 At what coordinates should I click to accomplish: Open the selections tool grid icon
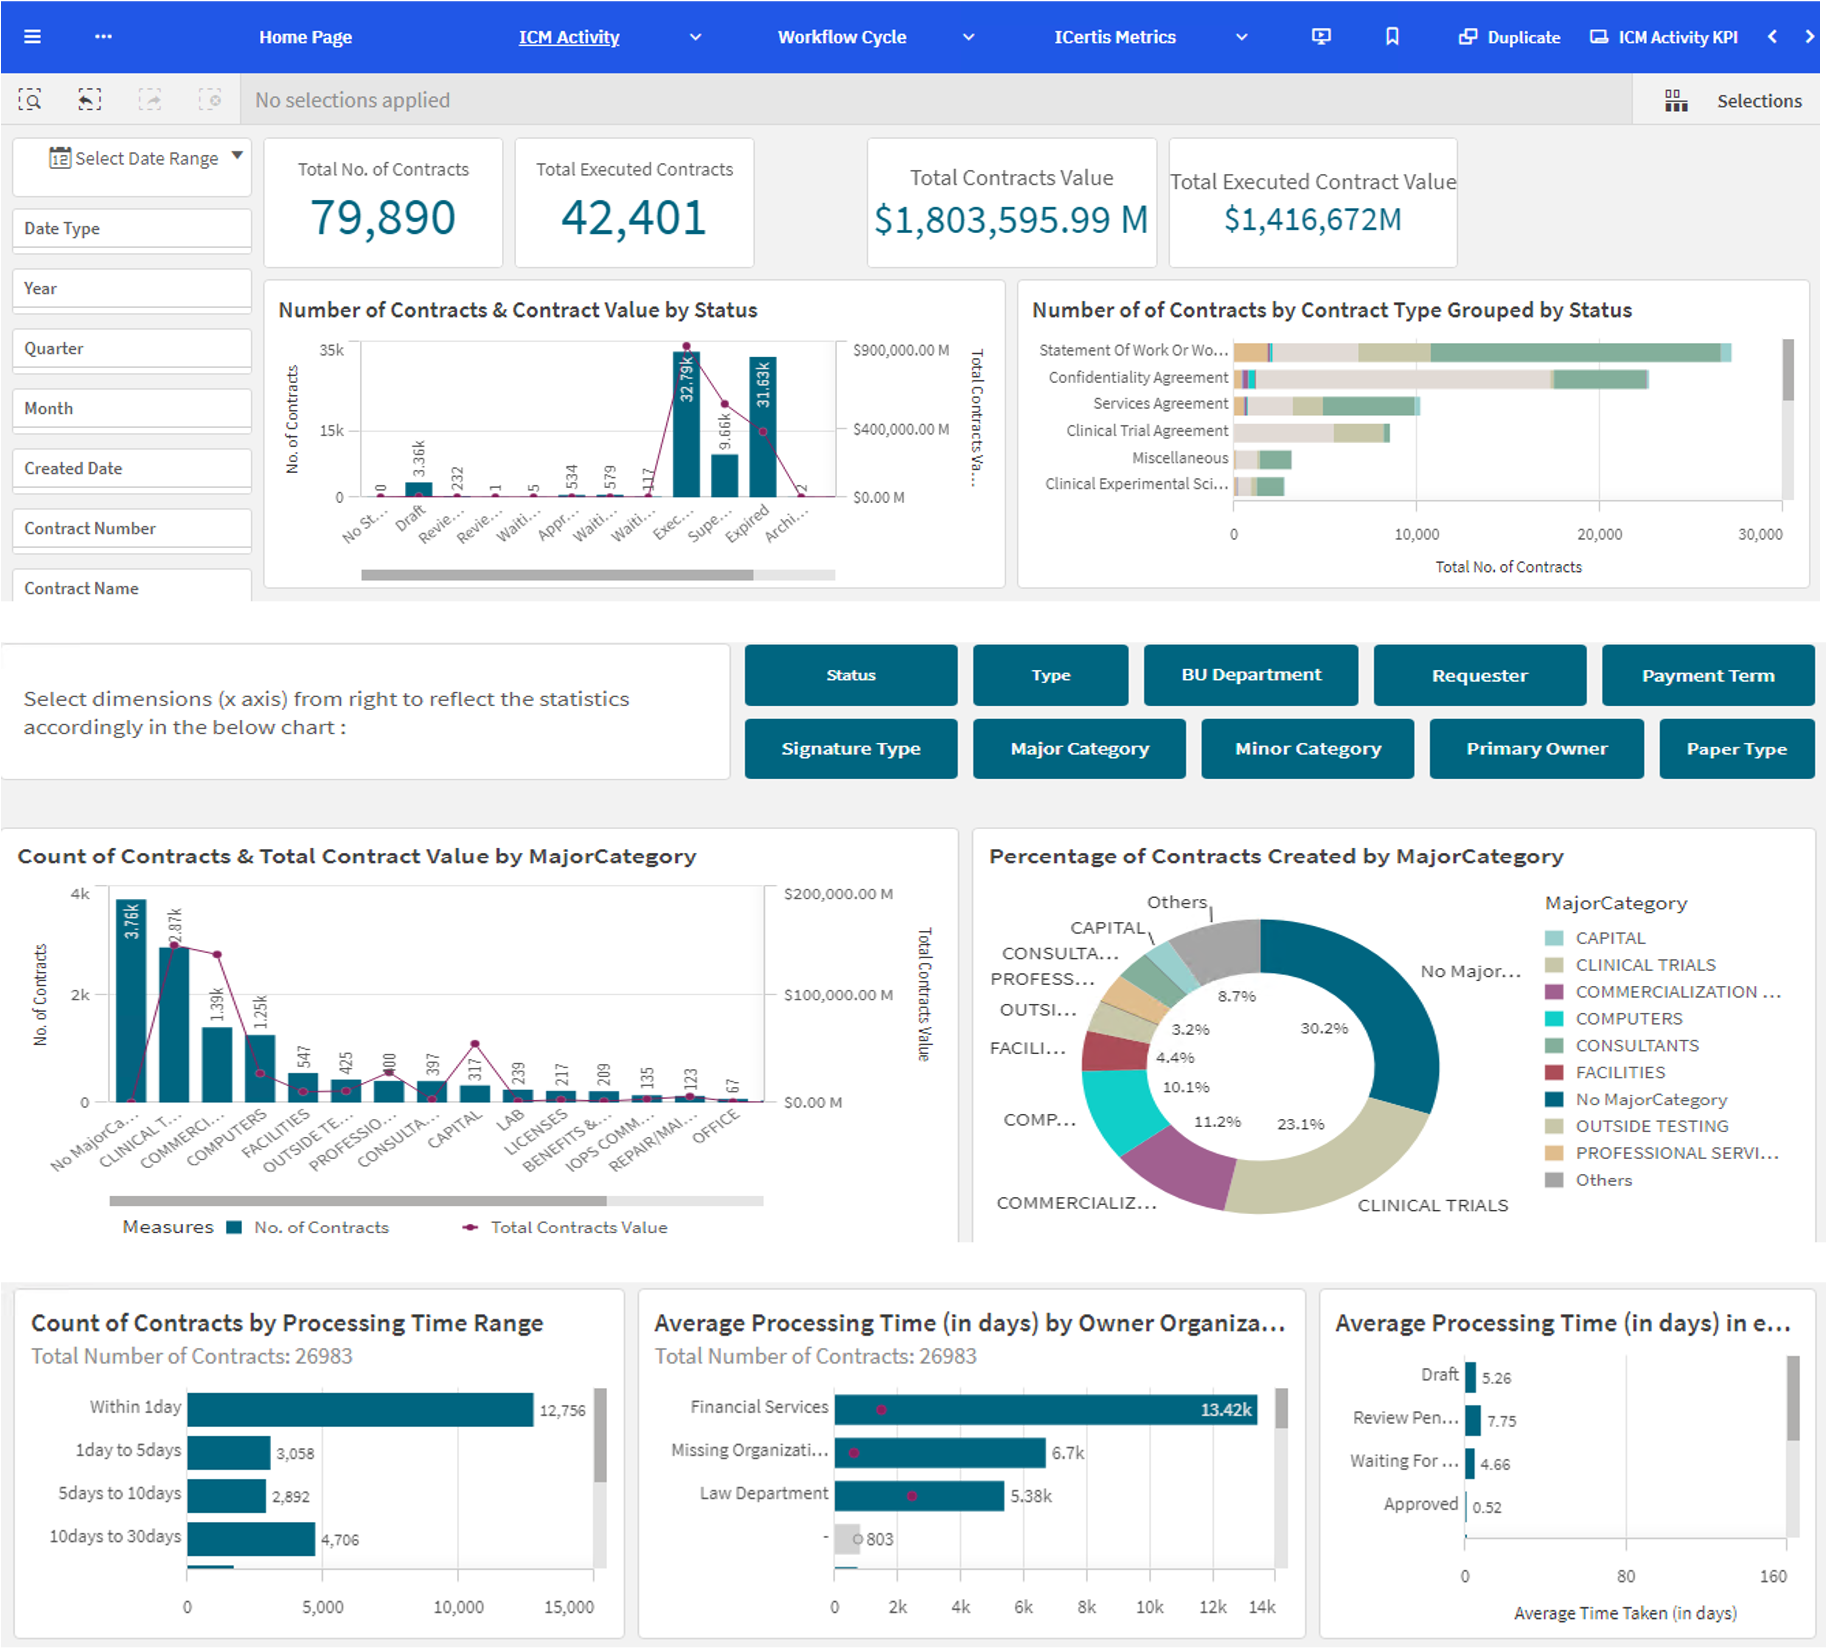click(1676, 101)
